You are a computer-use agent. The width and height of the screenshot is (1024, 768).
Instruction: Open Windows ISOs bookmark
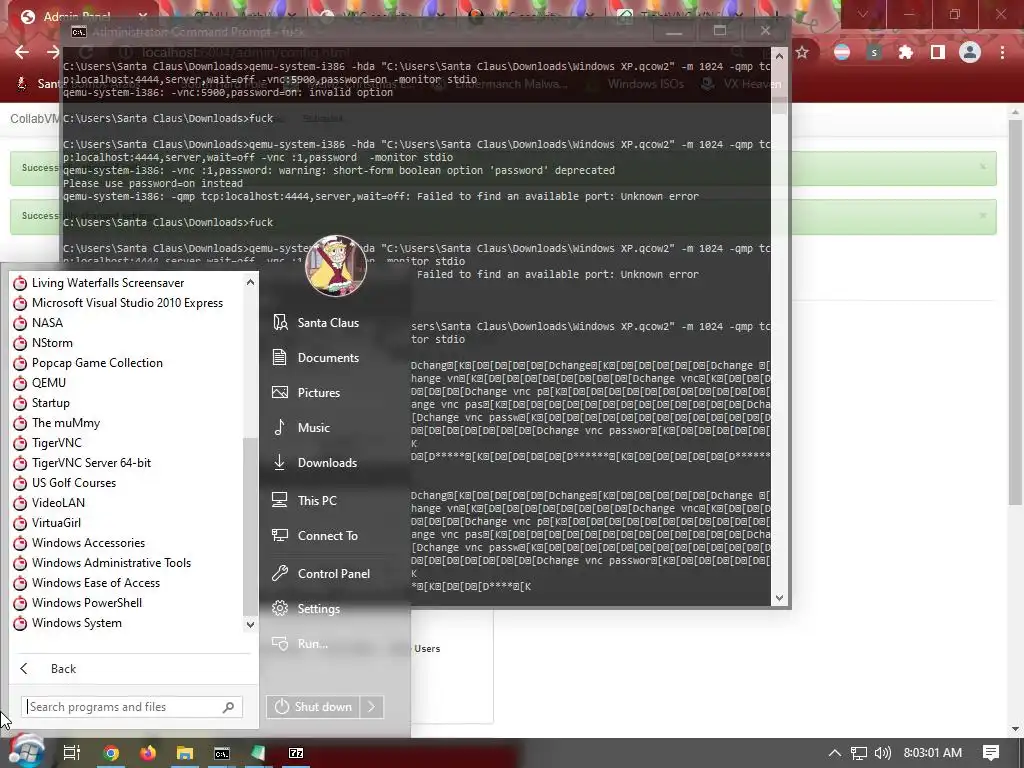point(636,84)
